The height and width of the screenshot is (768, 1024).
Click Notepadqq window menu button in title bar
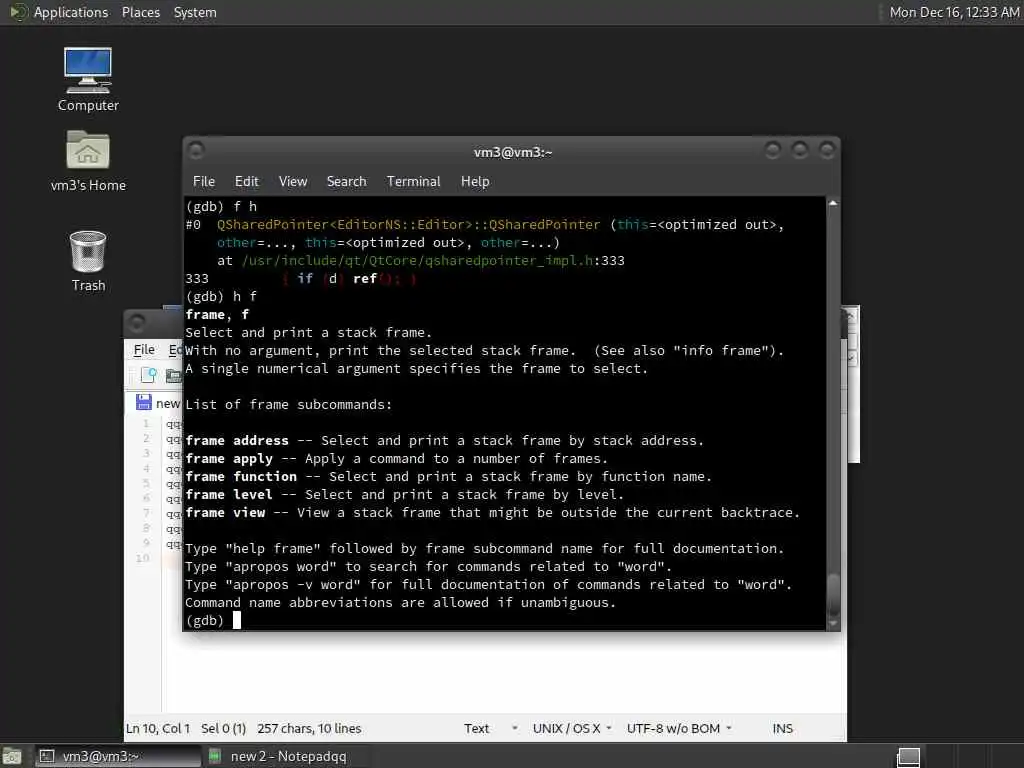(137, 323)
